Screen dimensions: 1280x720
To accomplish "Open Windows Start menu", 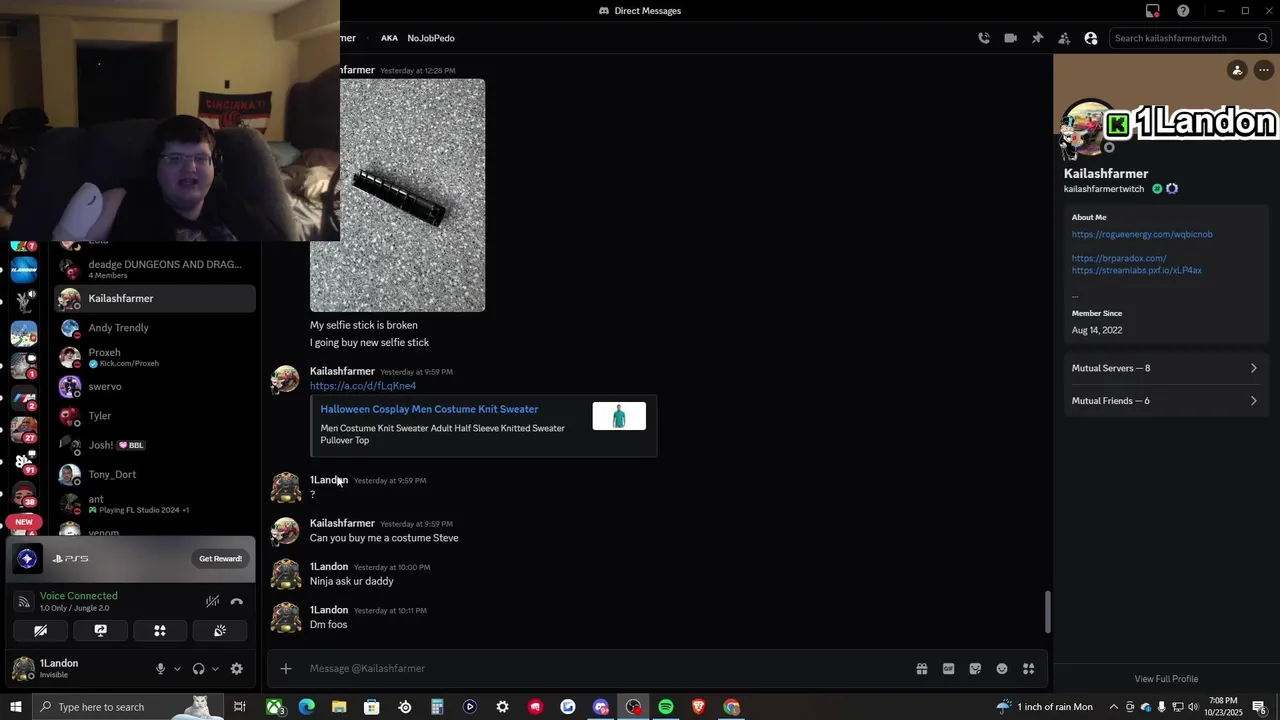I will [x=16, y=707].
